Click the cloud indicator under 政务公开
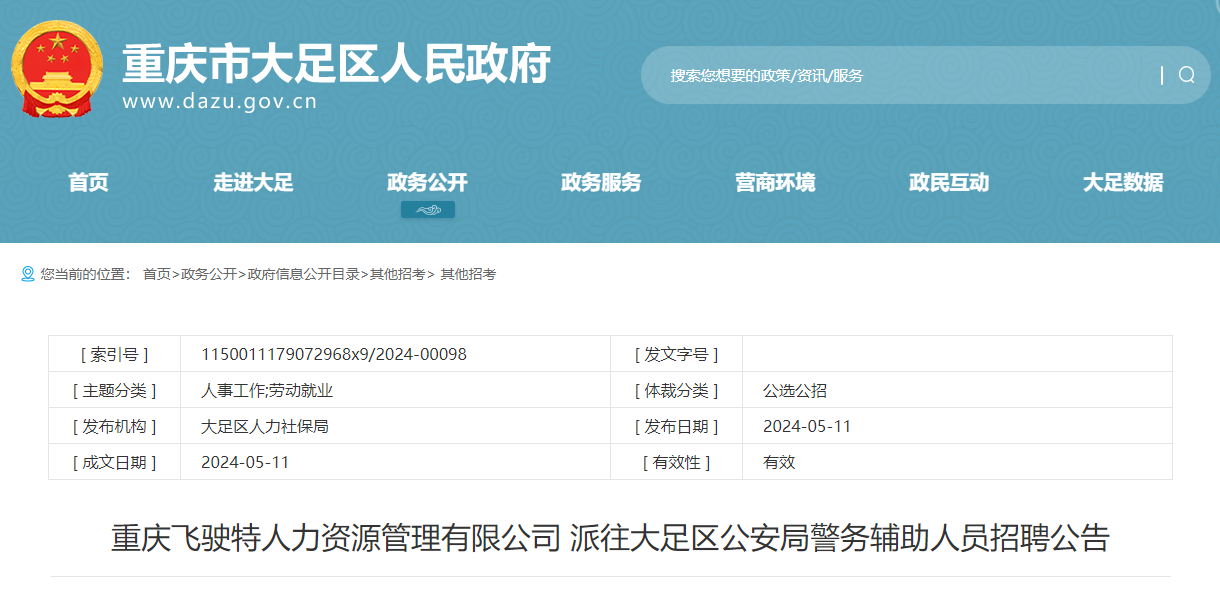This screenshot has width=1220, height=614. [x=428, y=210]
